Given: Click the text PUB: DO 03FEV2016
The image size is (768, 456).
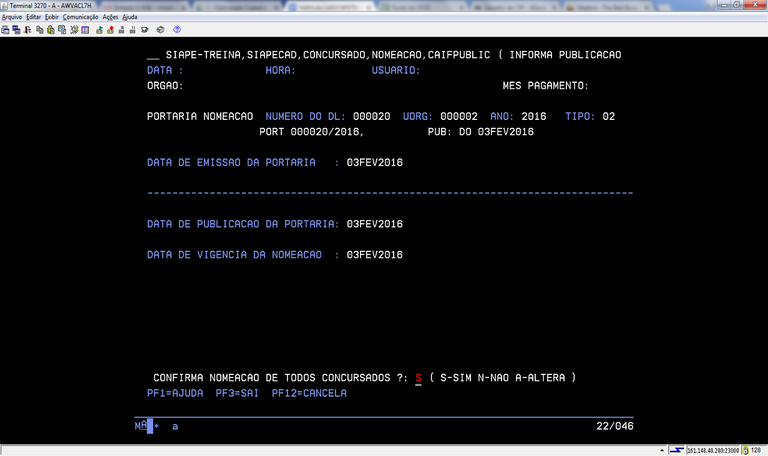Looking at the screenshot, I should pos(480,132).
